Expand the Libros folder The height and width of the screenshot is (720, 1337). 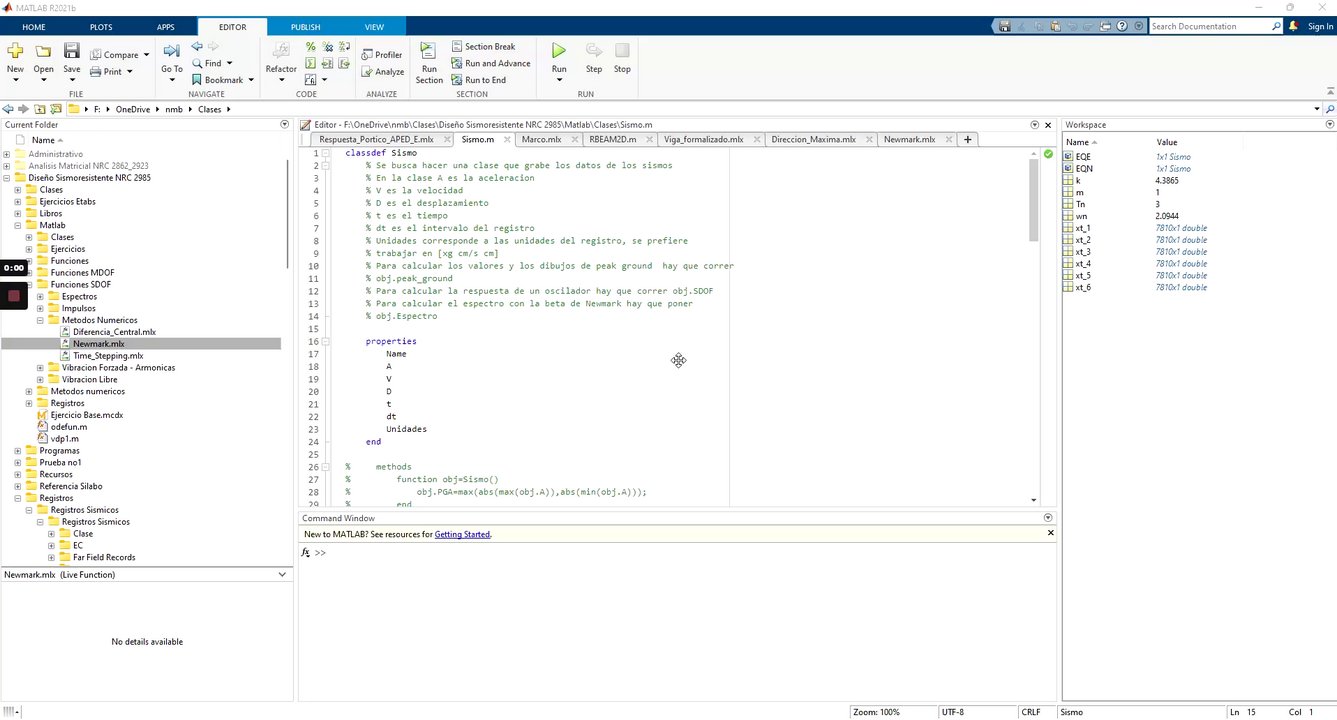18,214
